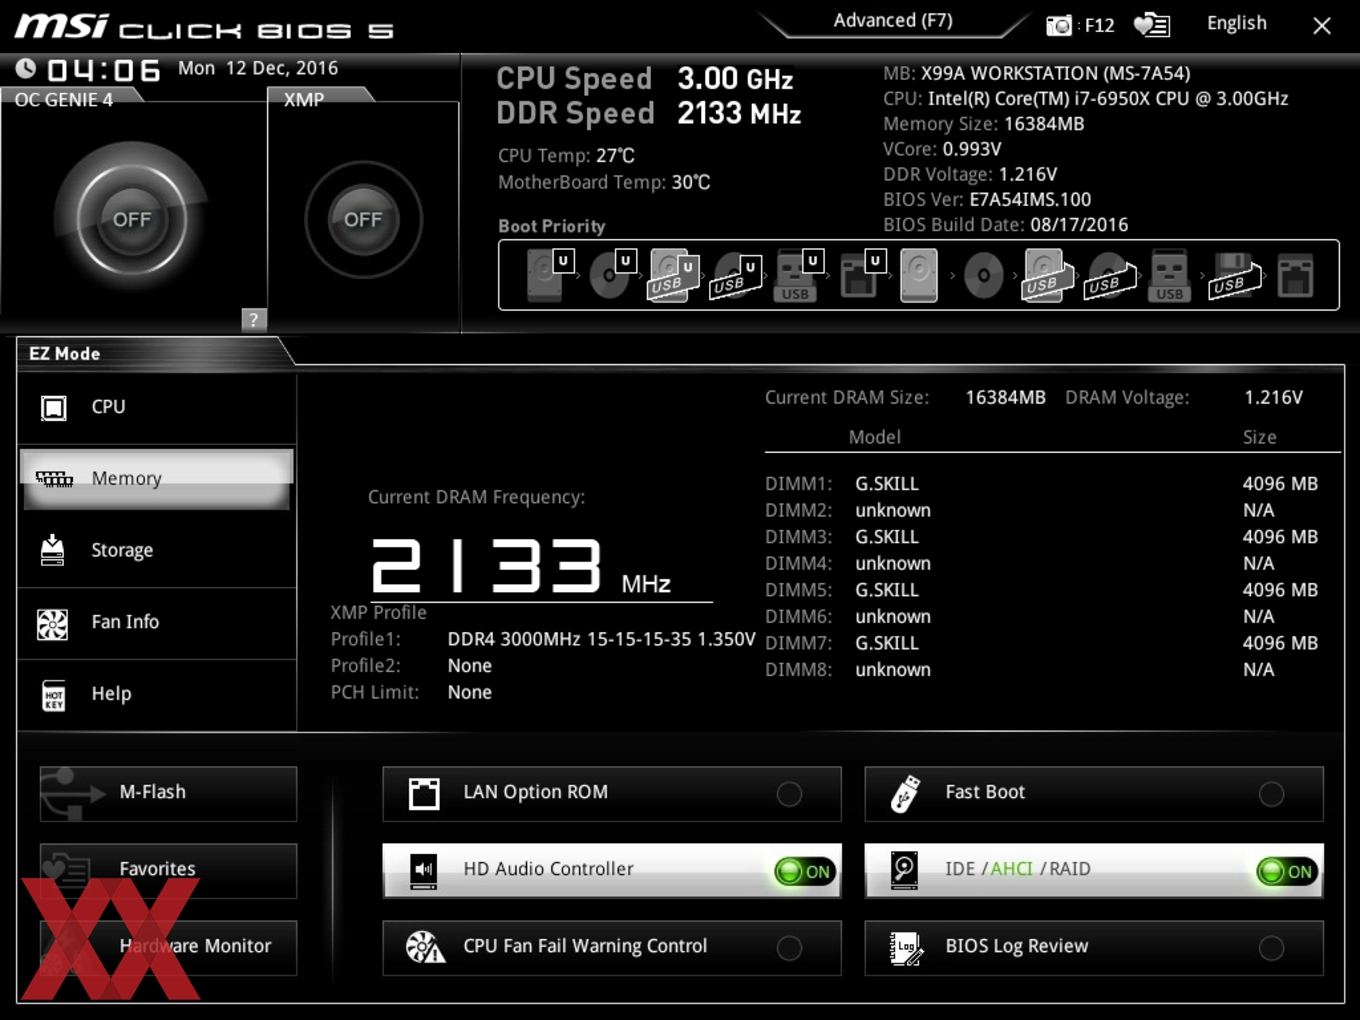Viewport: 1360px width, 1020px height.
Task: Open the Fan Info section
Action: (157, 623)
